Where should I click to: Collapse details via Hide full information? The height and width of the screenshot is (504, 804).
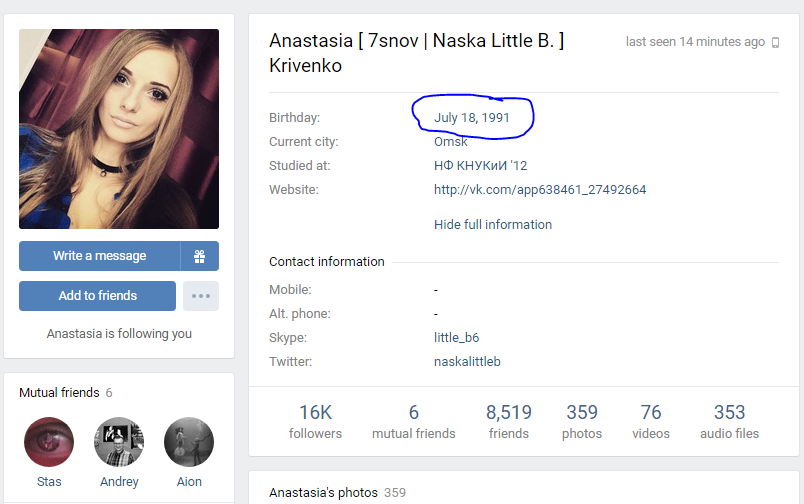[x=493, y=225]
